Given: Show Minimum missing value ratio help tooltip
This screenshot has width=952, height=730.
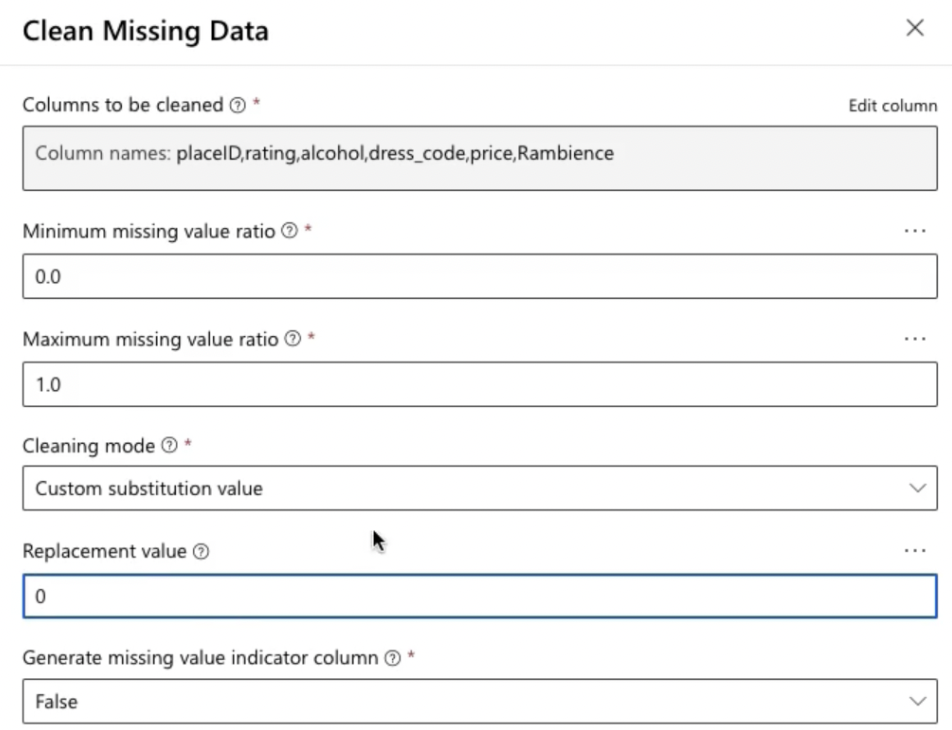Looking at the screenshot, I should pyautogui.click(x=290, y=231).
